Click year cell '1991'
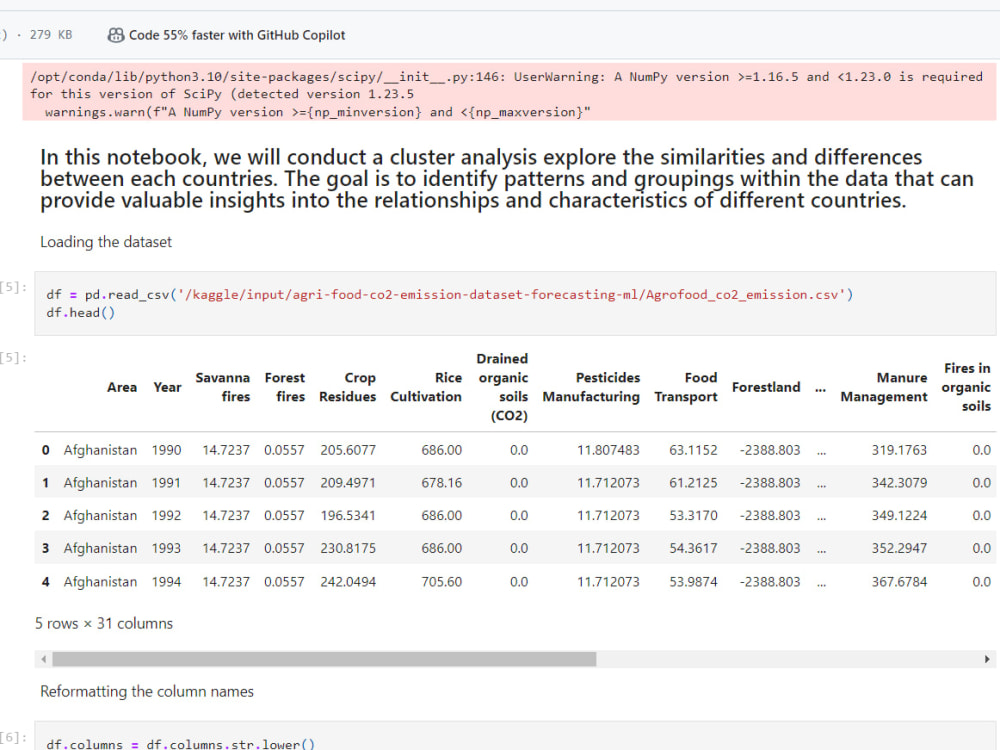The image size is (1000, 750). click(166, 483)
